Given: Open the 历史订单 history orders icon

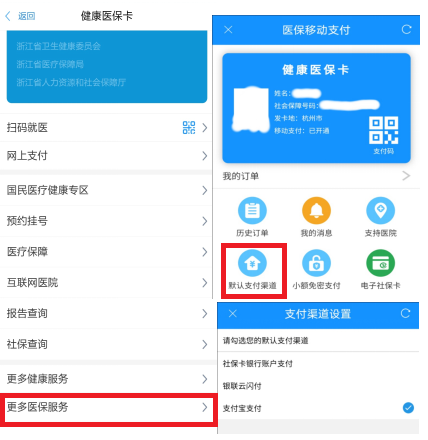Looking at the screenshot, I should [x=252, y=211].
